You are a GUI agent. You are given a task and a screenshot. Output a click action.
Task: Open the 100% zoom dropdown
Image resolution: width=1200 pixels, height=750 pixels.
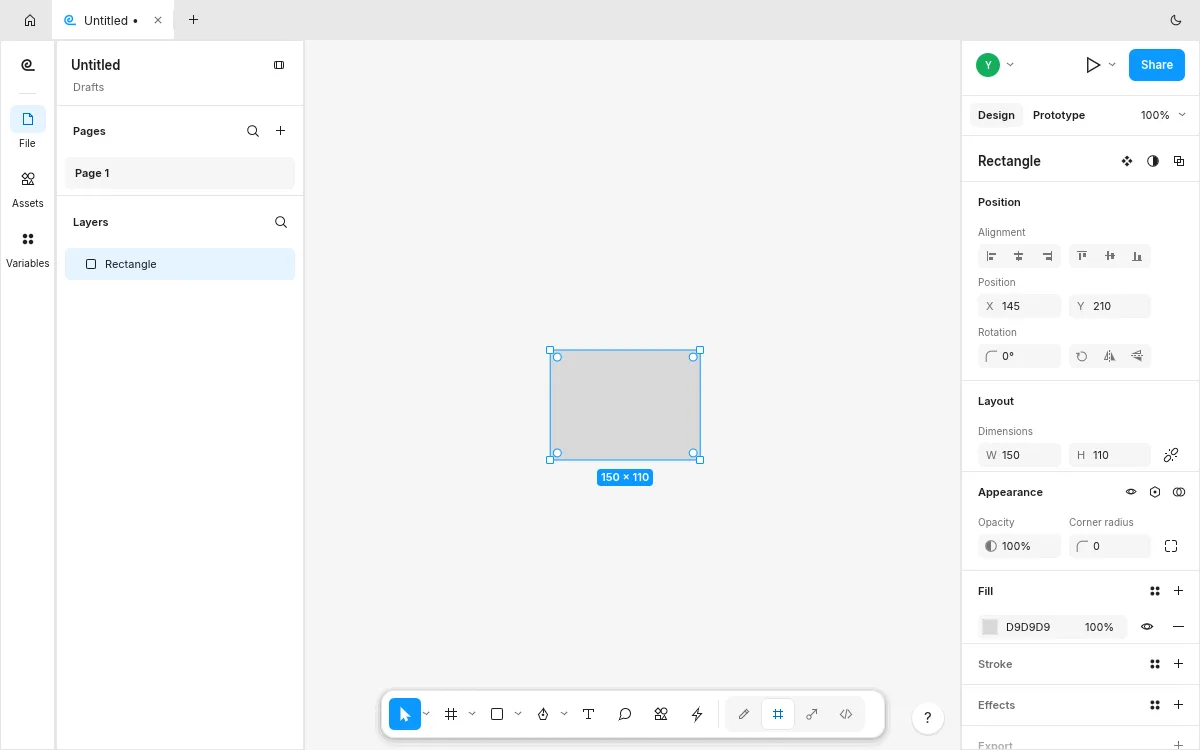[x=1164, y=115]
